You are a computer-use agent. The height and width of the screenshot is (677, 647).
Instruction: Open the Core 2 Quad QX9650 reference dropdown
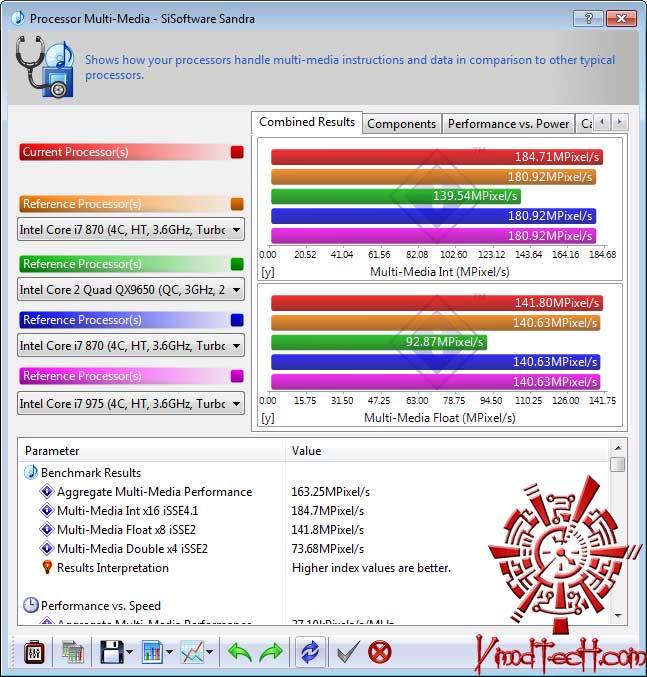click(x=131, y=289)
